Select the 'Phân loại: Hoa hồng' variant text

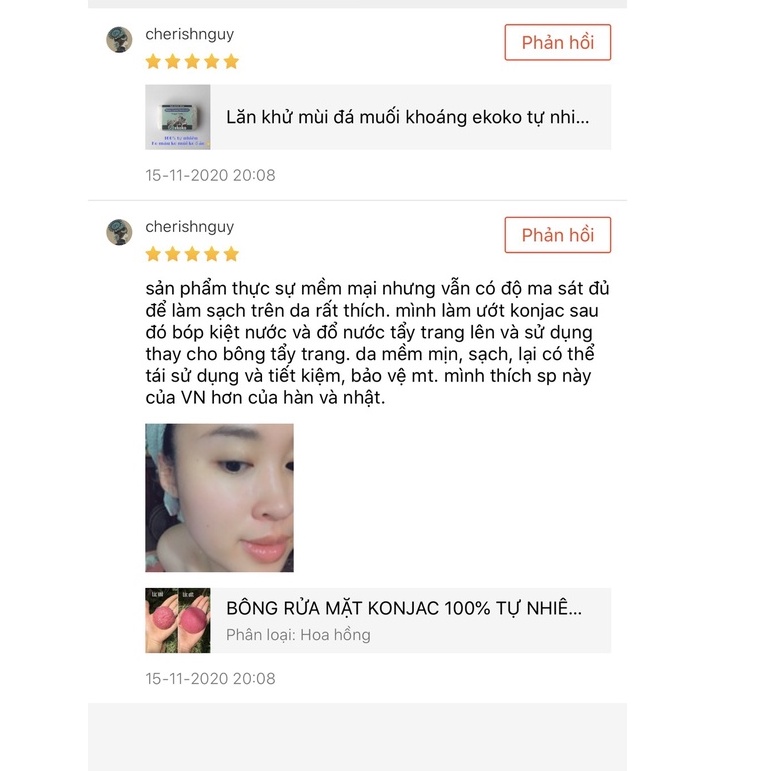[298, 635]
